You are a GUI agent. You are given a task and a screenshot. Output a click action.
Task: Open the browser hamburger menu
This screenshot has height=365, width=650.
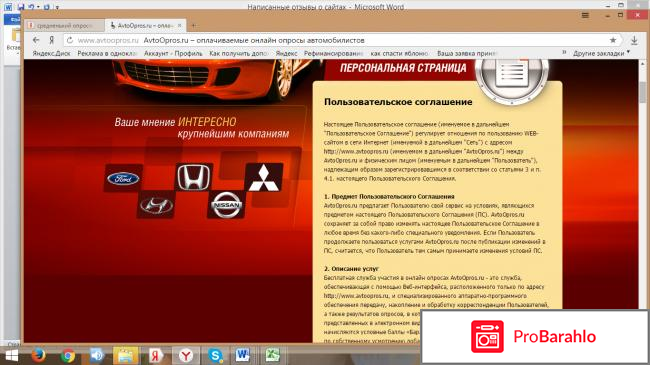[585, 15]
